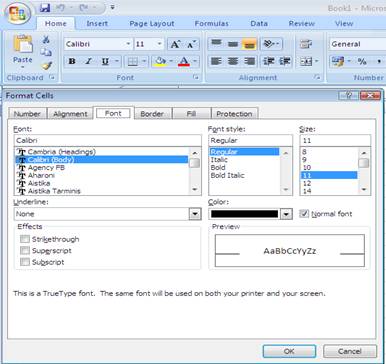Open the Border tab in Format Cells
386x364 pixels.
point(152,114)
